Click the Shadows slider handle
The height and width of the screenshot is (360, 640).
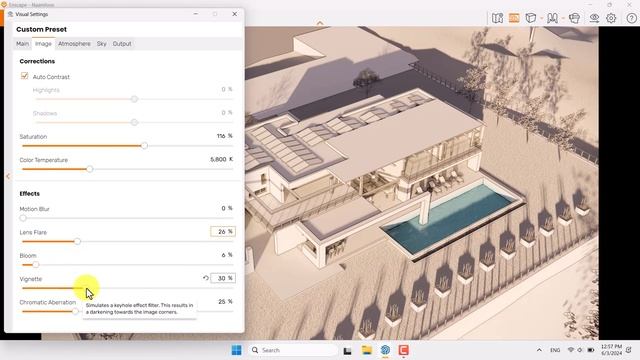tap(134, 122)
